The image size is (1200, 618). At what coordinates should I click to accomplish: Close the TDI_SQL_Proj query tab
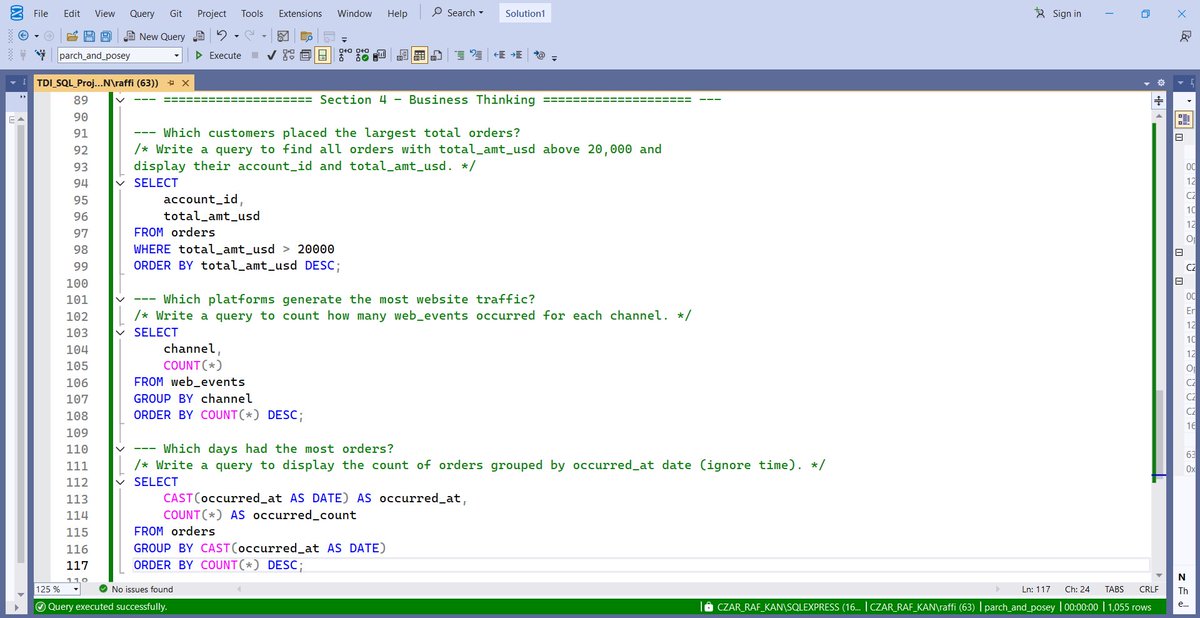click(x=186, y=82)
